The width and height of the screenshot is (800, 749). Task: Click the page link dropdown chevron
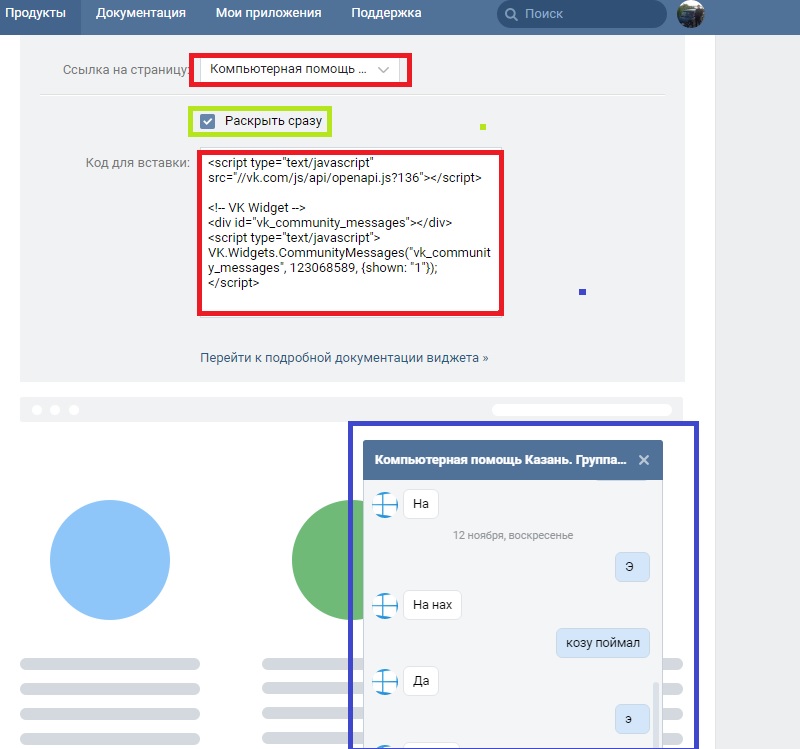[x=384, y=70]
